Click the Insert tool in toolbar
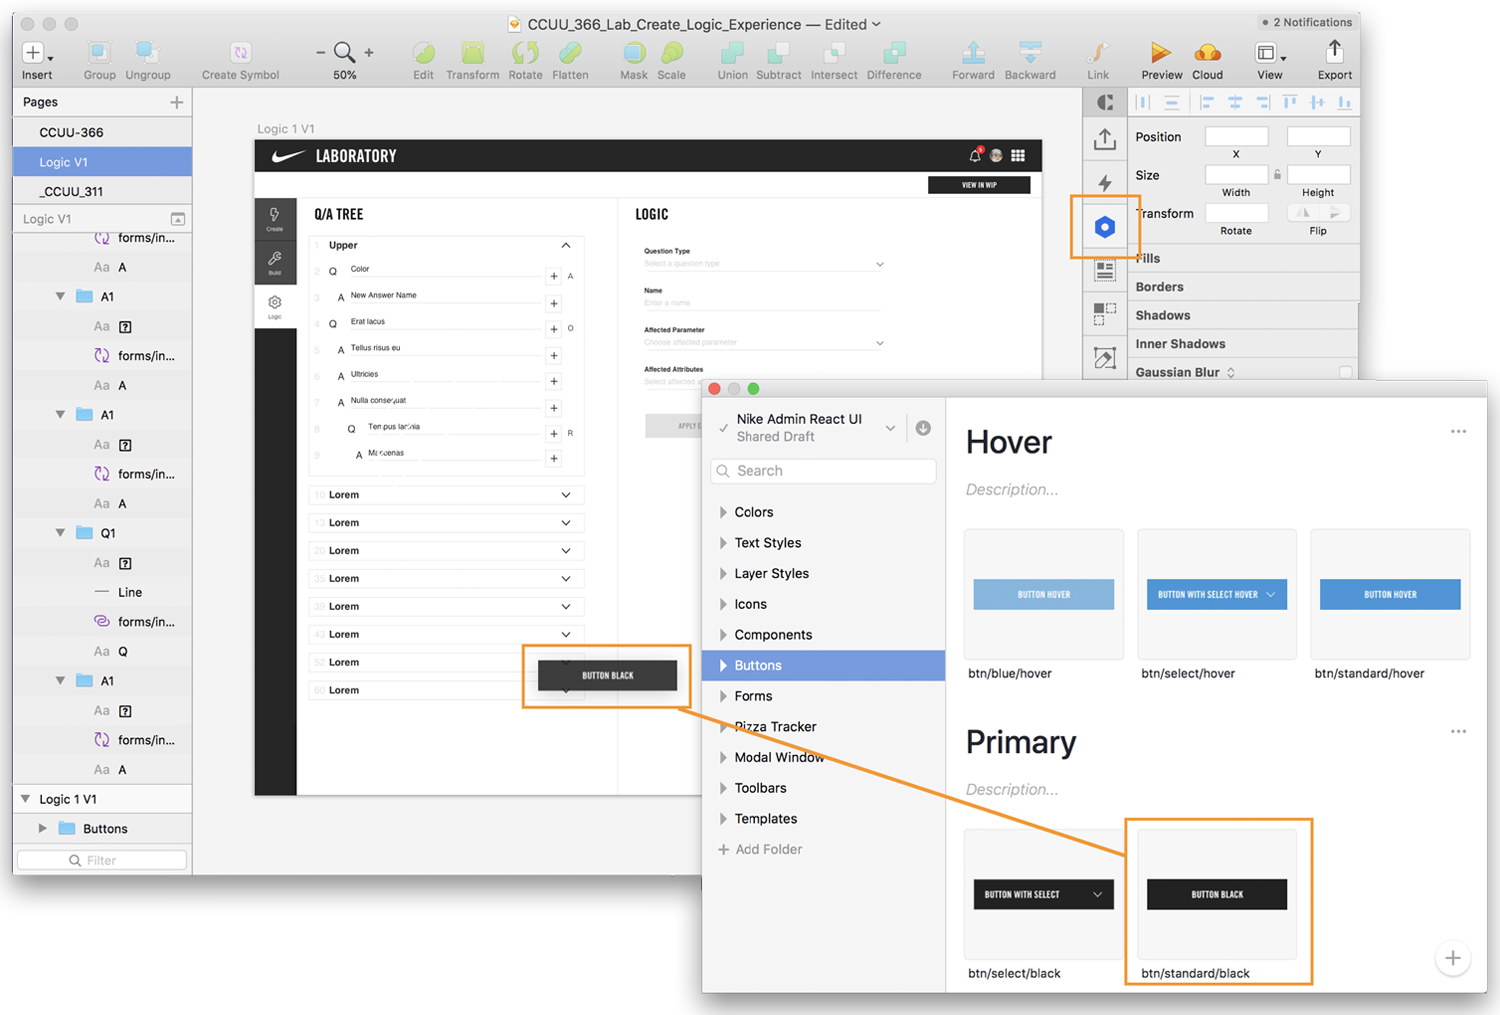 click(x=35, y=53)
